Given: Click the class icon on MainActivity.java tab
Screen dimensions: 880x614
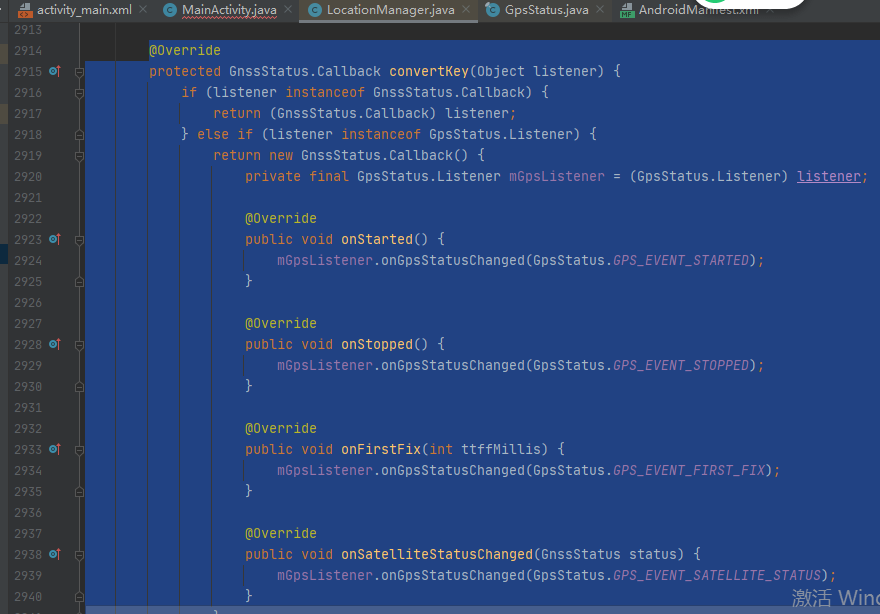Looking at the screenshot, I should pos(170,12).
